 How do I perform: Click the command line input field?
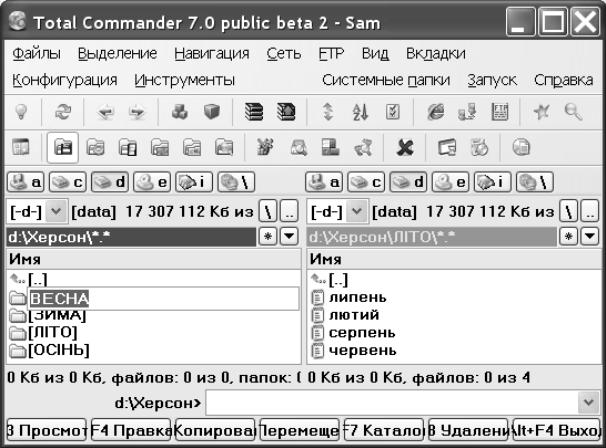[x=392, y=403]
